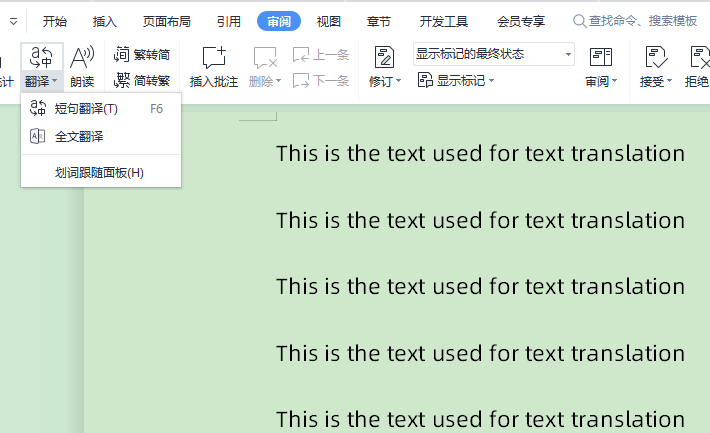
Task: Switch to the 视图 tab
Action: click(329, 21)
